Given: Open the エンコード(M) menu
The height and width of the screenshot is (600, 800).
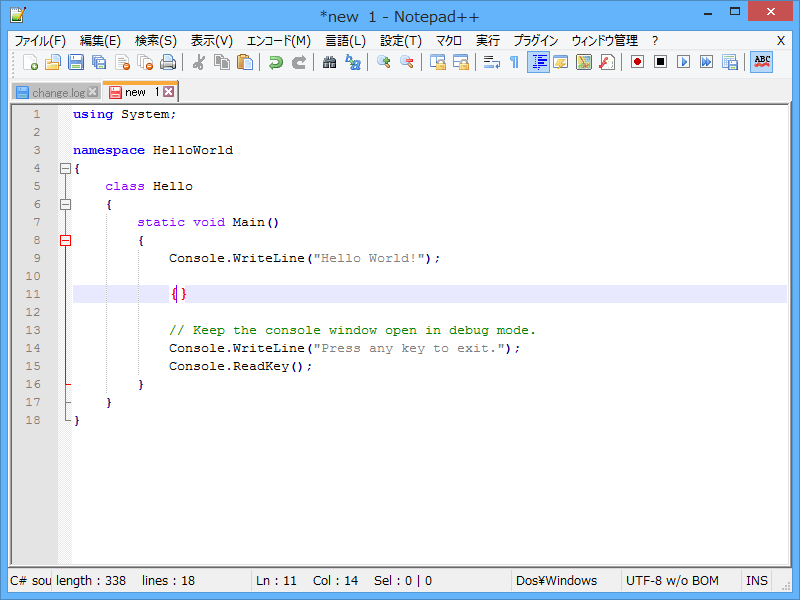Looking at the screenshot, I should click(278, 41).
